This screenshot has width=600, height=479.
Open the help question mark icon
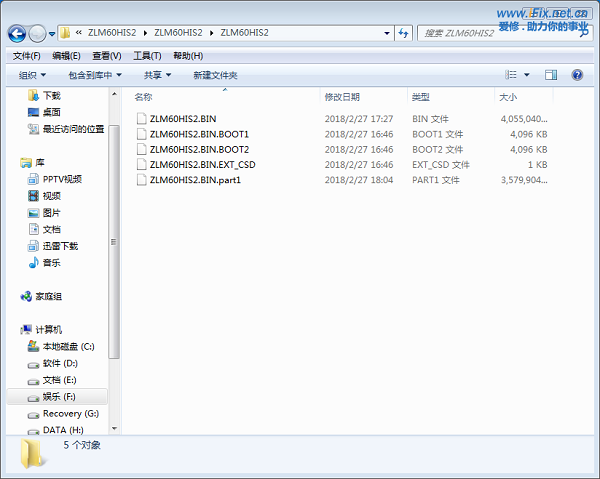click(577, 75)
